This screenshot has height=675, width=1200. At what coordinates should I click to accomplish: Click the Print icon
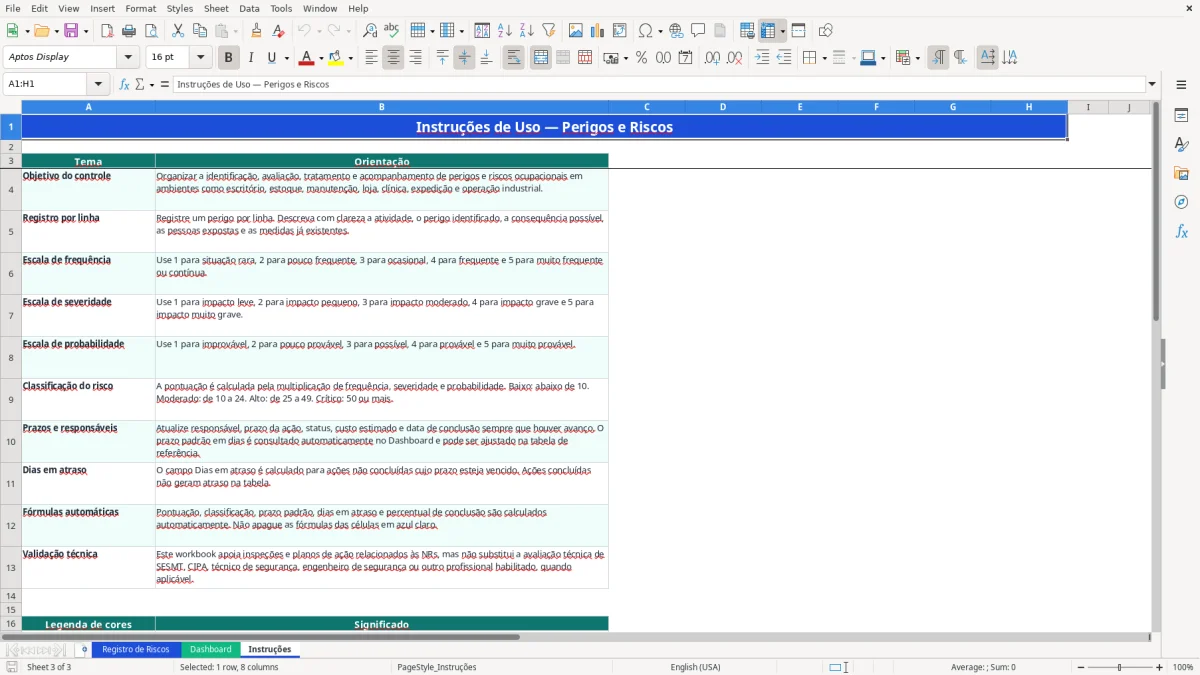(129, 31)
